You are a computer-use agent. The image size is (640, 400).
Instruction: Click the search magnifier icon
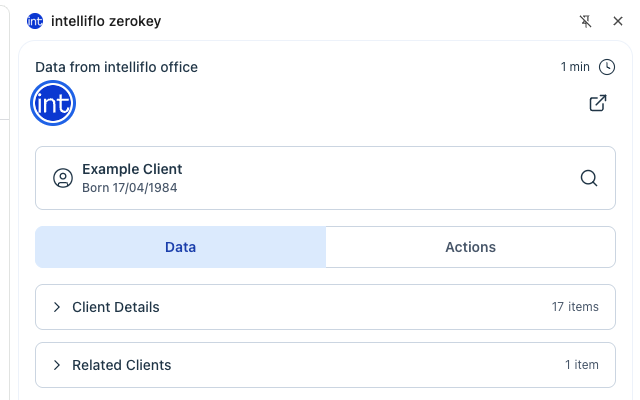pos(589,178)
